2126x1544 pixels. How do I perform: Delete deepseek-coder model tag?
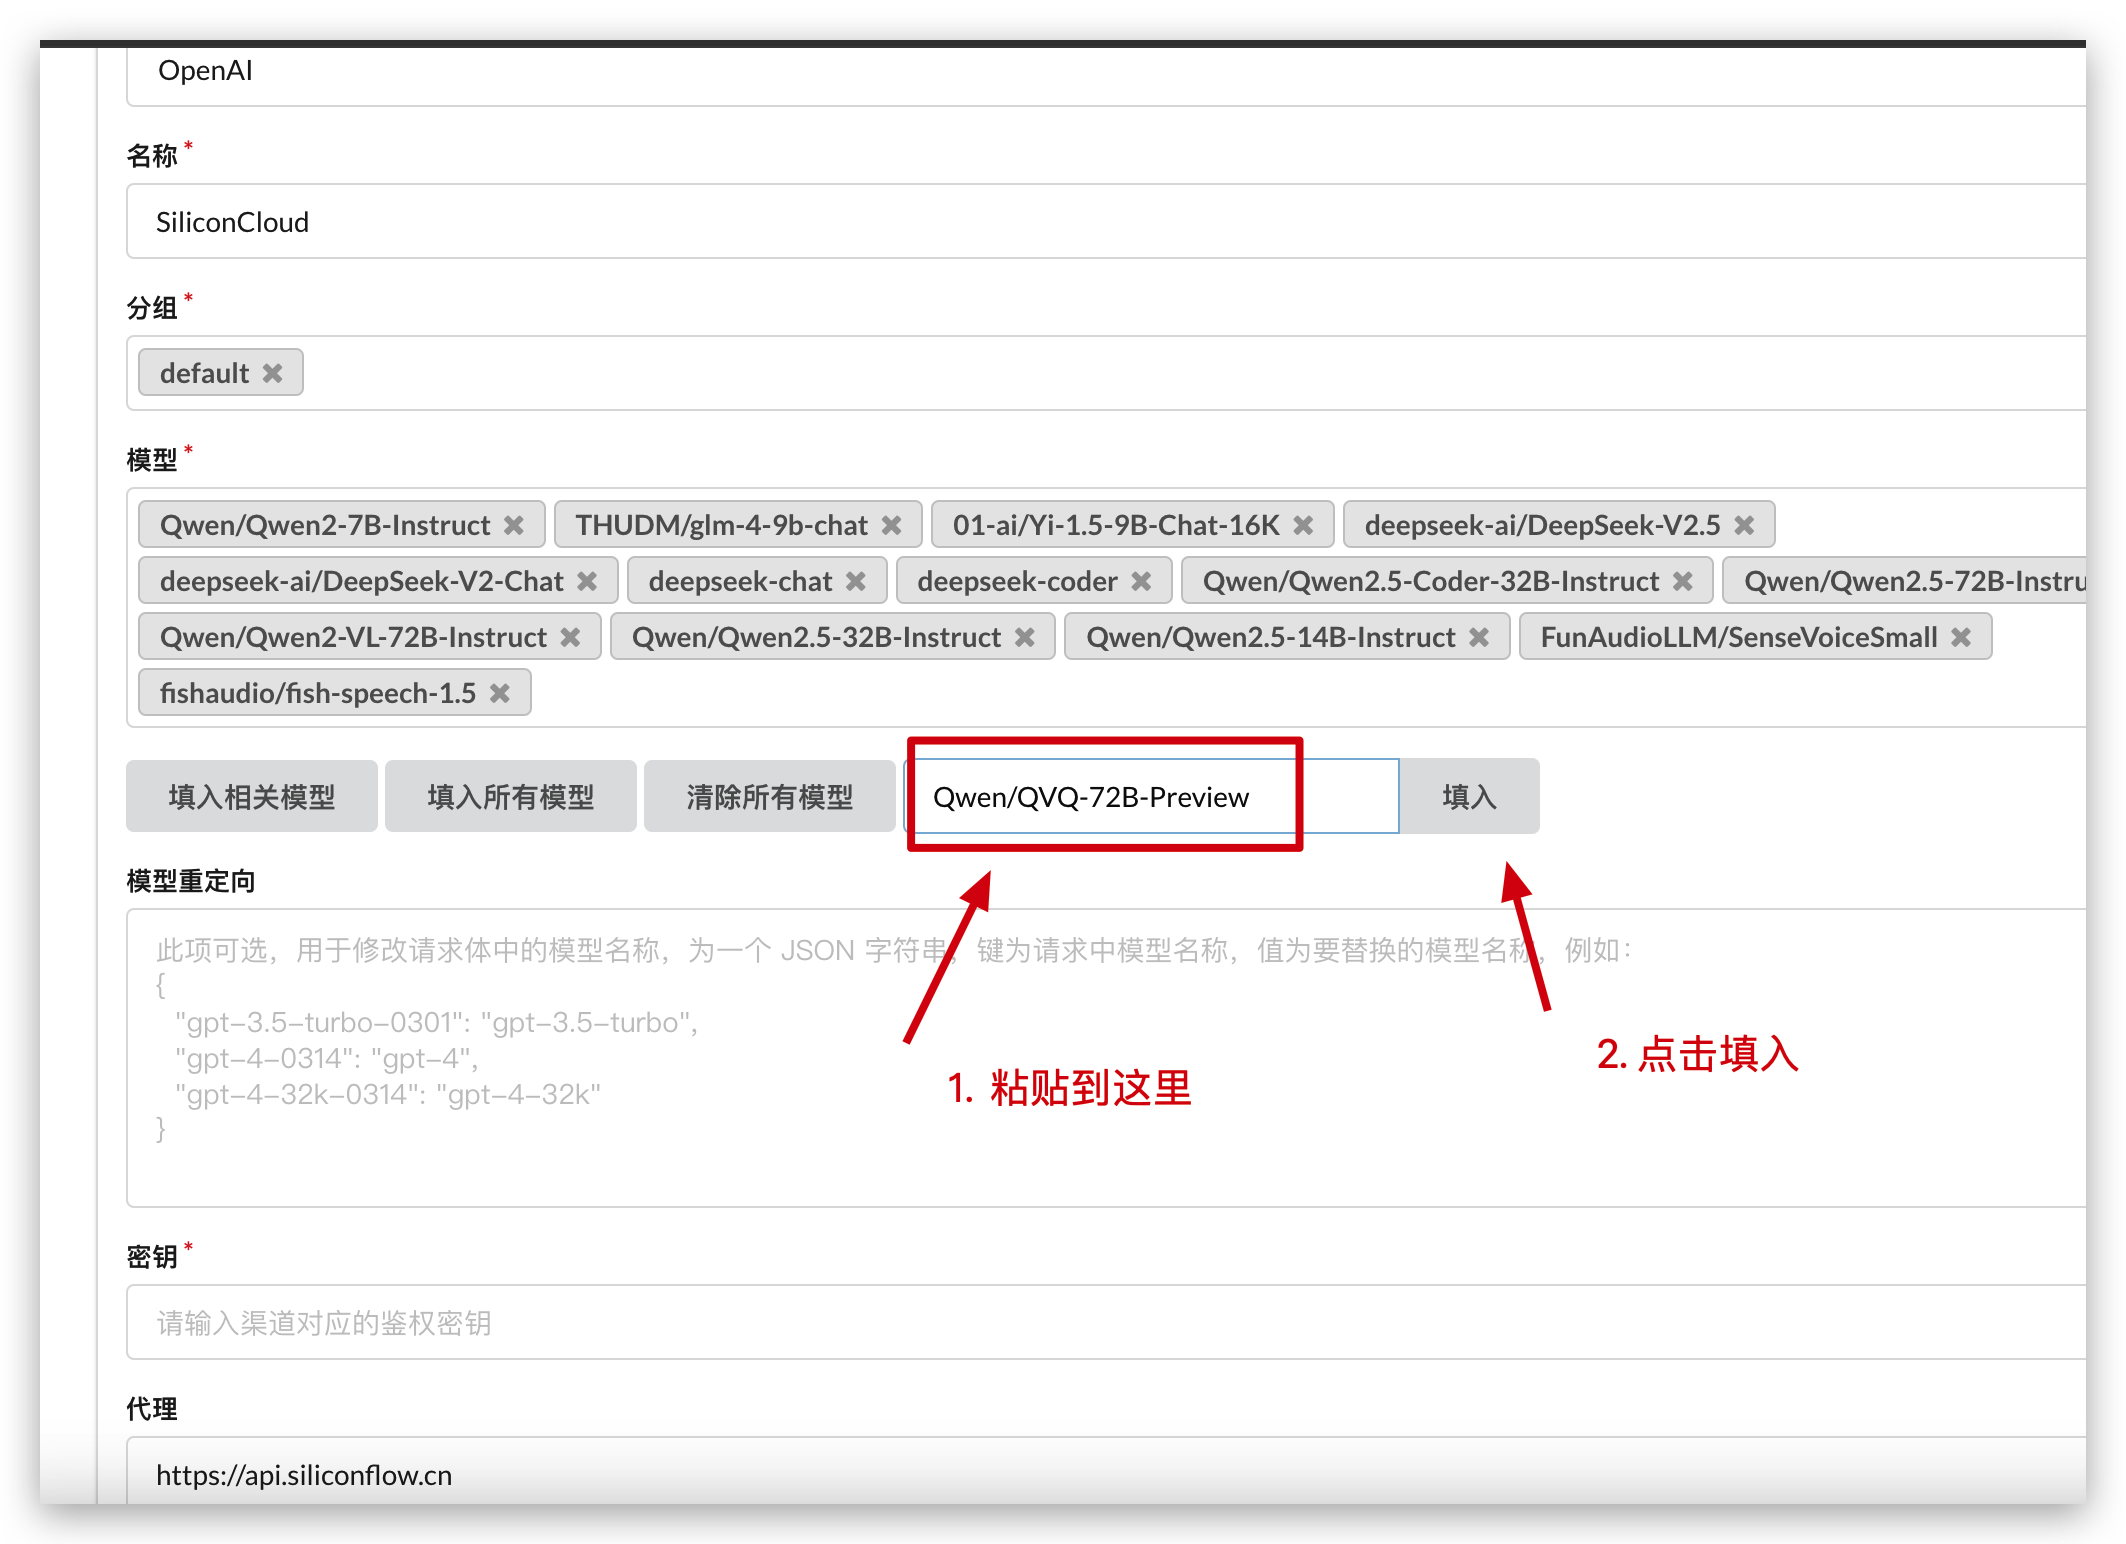click(x=1141, y=581)
